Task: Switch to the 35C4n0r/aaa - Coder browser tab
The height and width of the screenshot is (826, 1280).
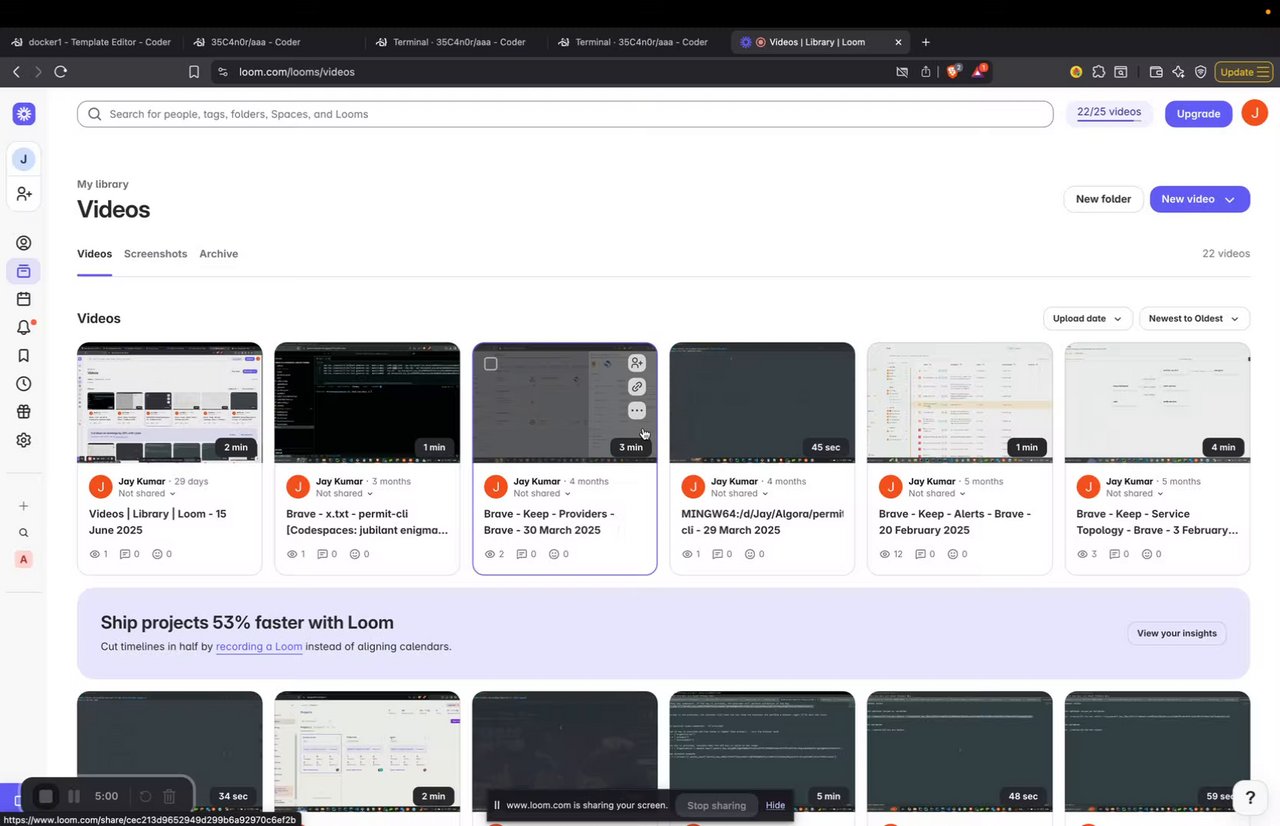Action: (x=256, y=42)
